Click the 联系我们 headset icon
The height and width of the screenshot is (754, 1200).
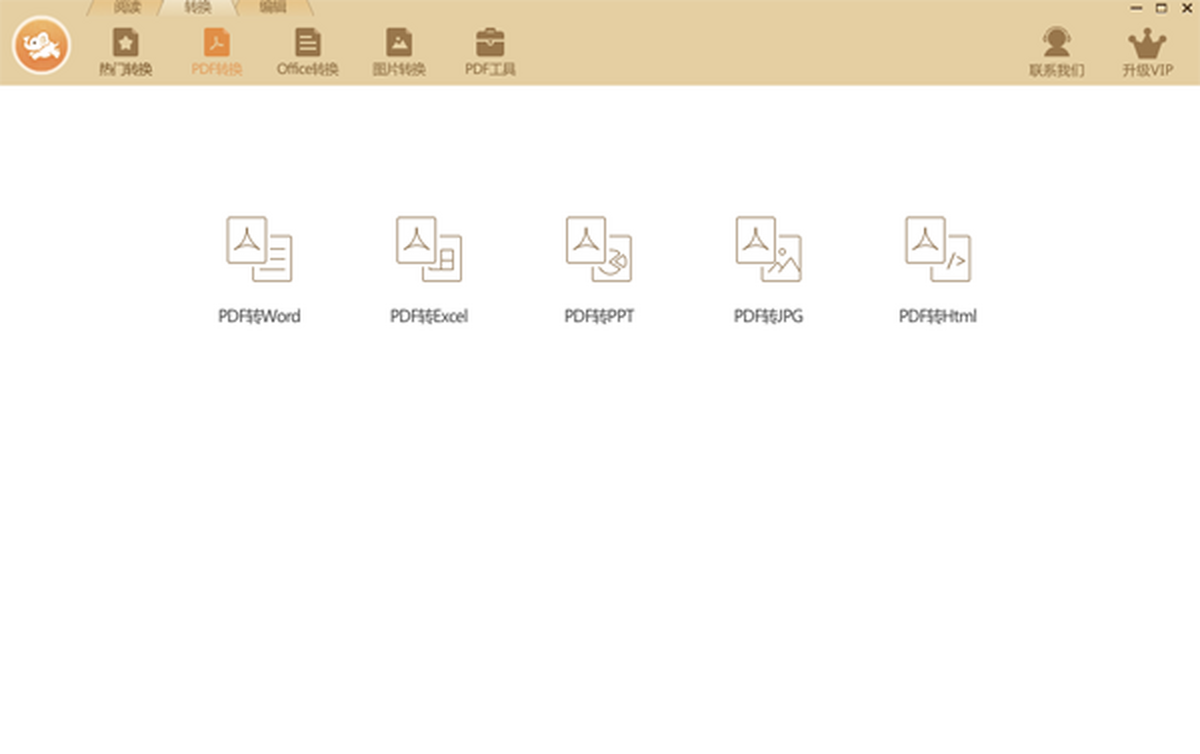1056,43
